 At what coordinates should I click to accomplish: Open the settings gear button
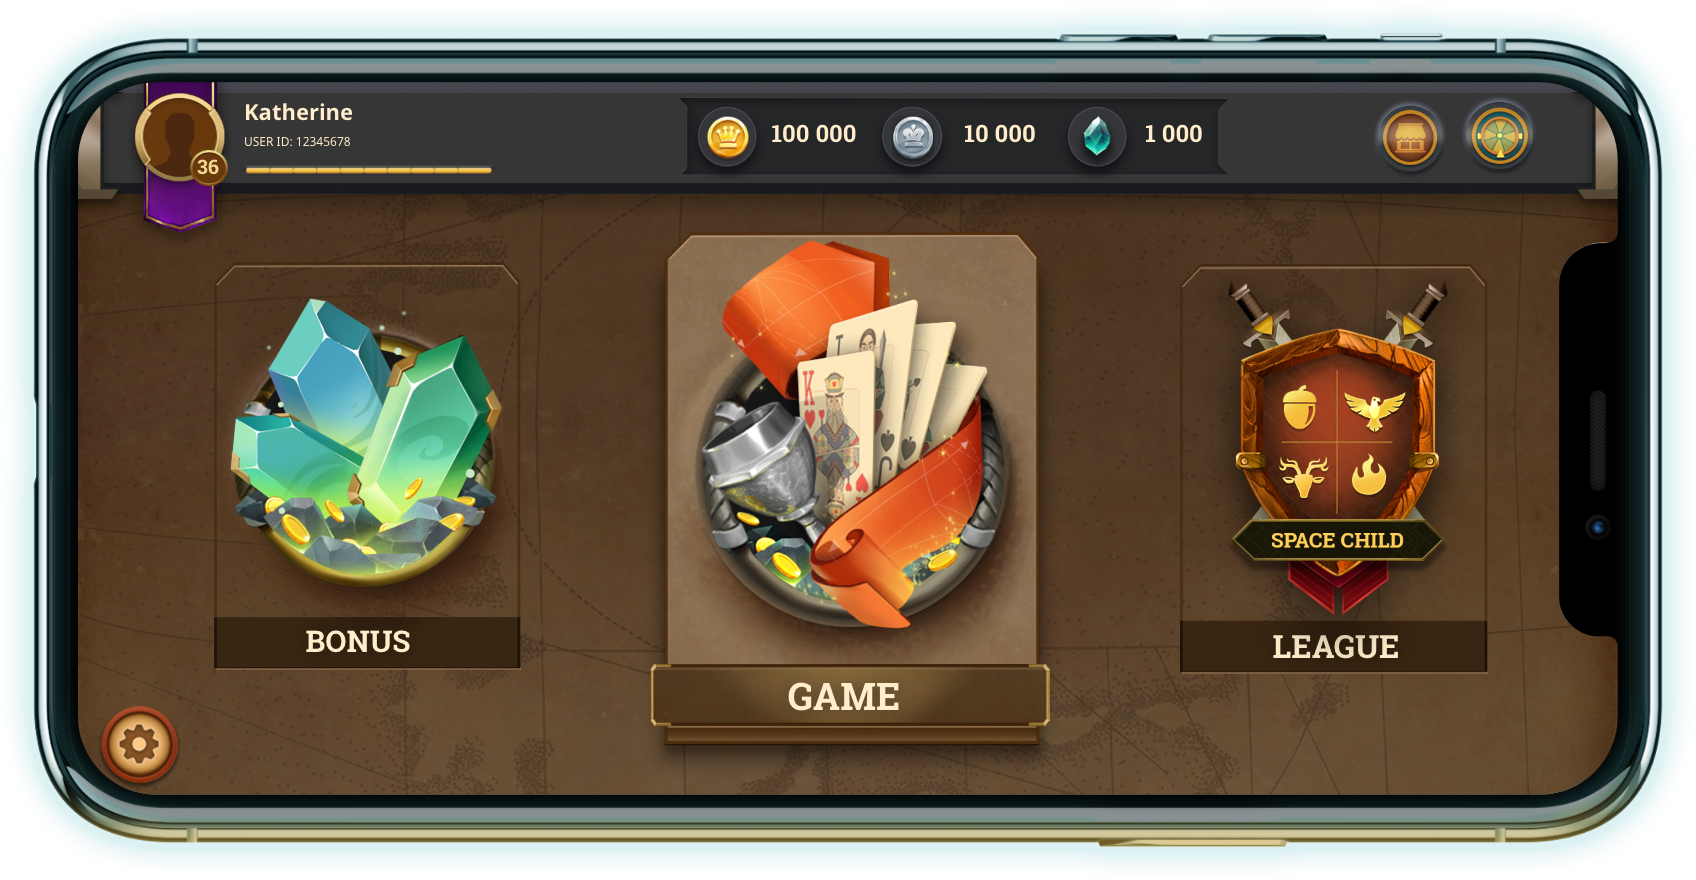coord(139,745)
